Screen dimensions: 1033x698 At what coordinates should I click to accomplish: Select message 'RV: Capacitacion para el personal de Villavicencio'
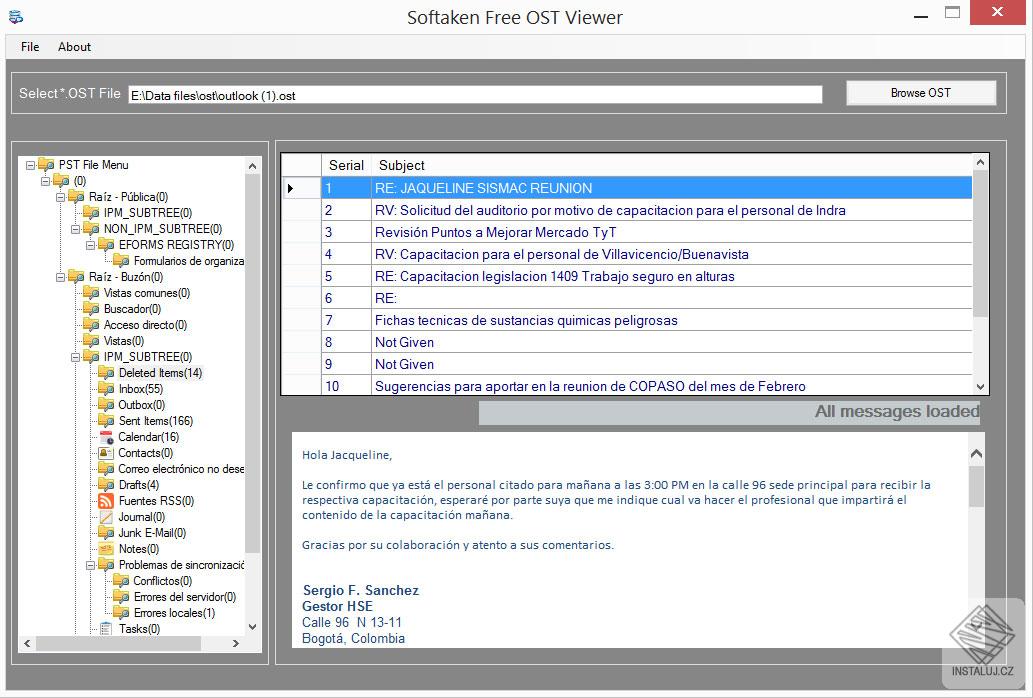coord(561,254)
